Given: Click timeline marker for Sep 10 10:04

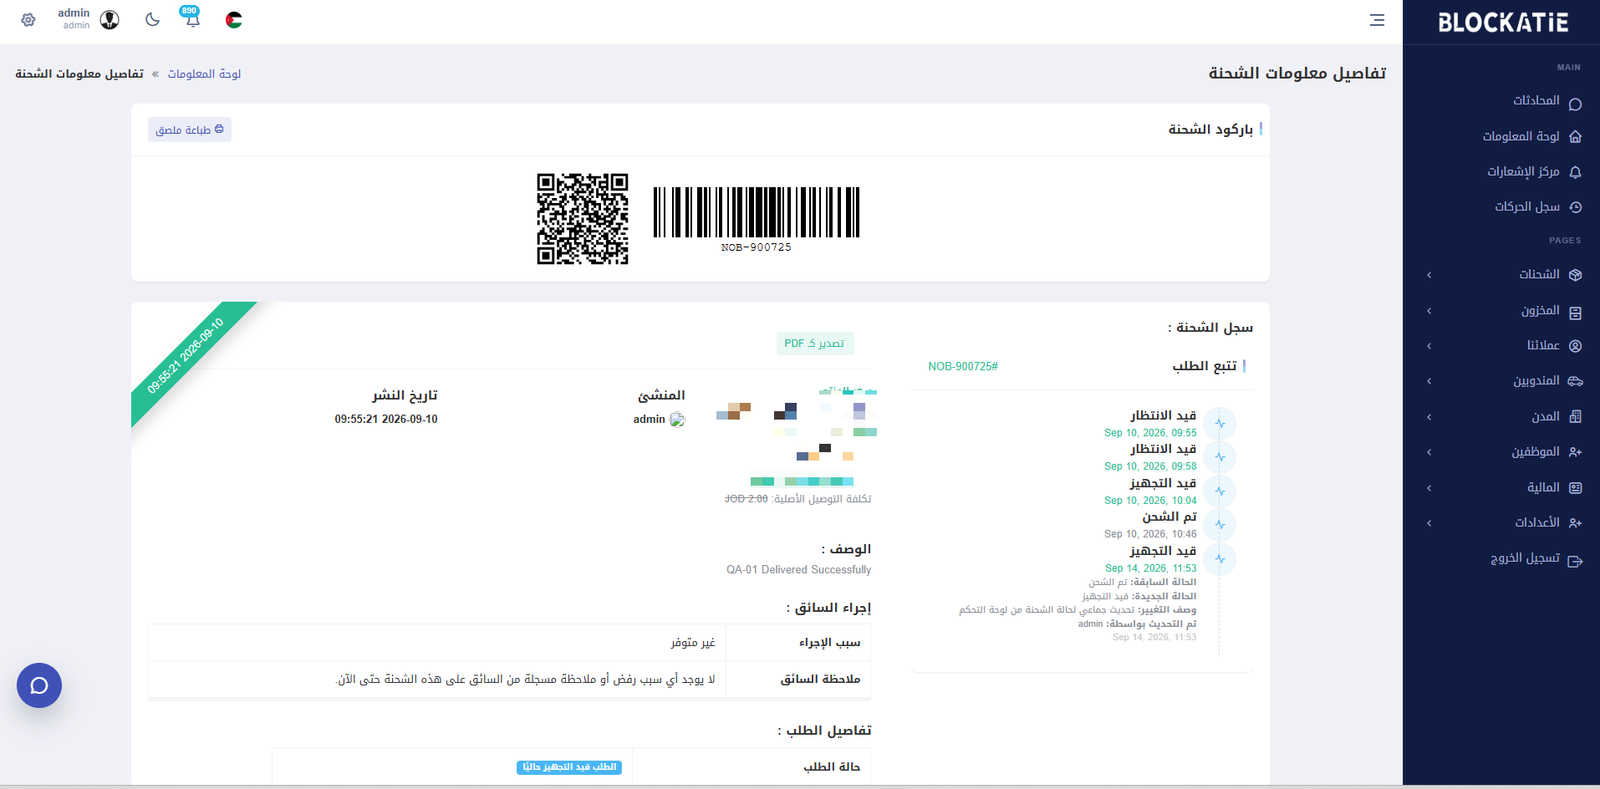Looking at the screenshot, I should point(1220,491).
